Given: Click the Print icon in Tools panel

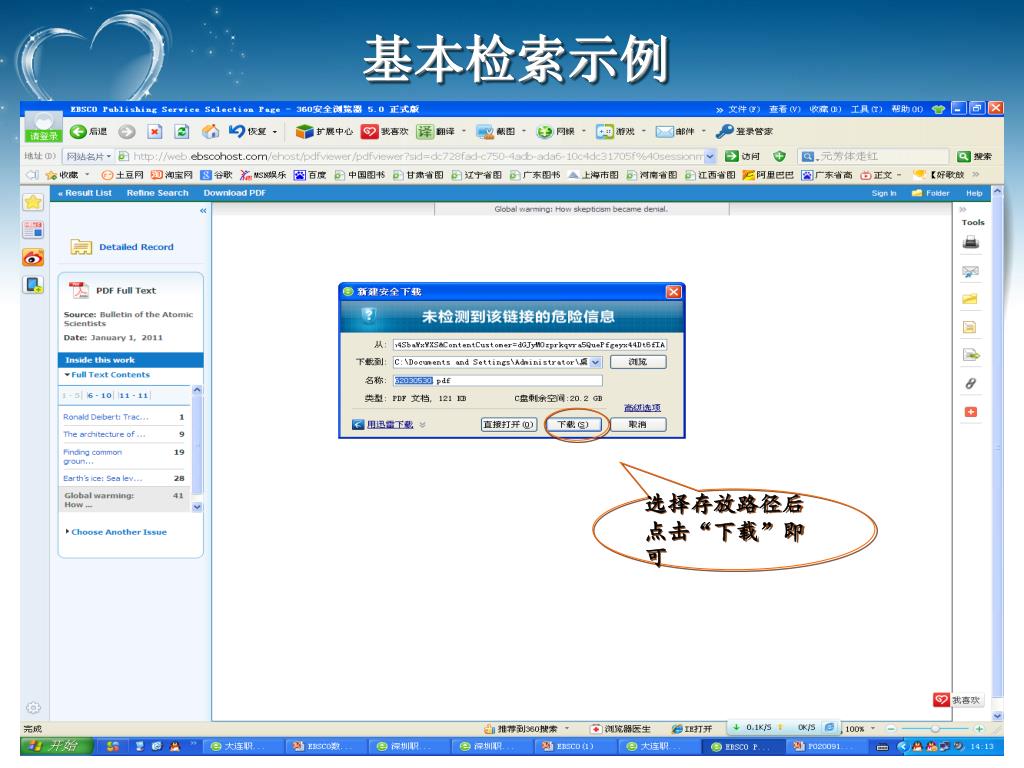Looking at the screenshot, I should coord(970,242).
